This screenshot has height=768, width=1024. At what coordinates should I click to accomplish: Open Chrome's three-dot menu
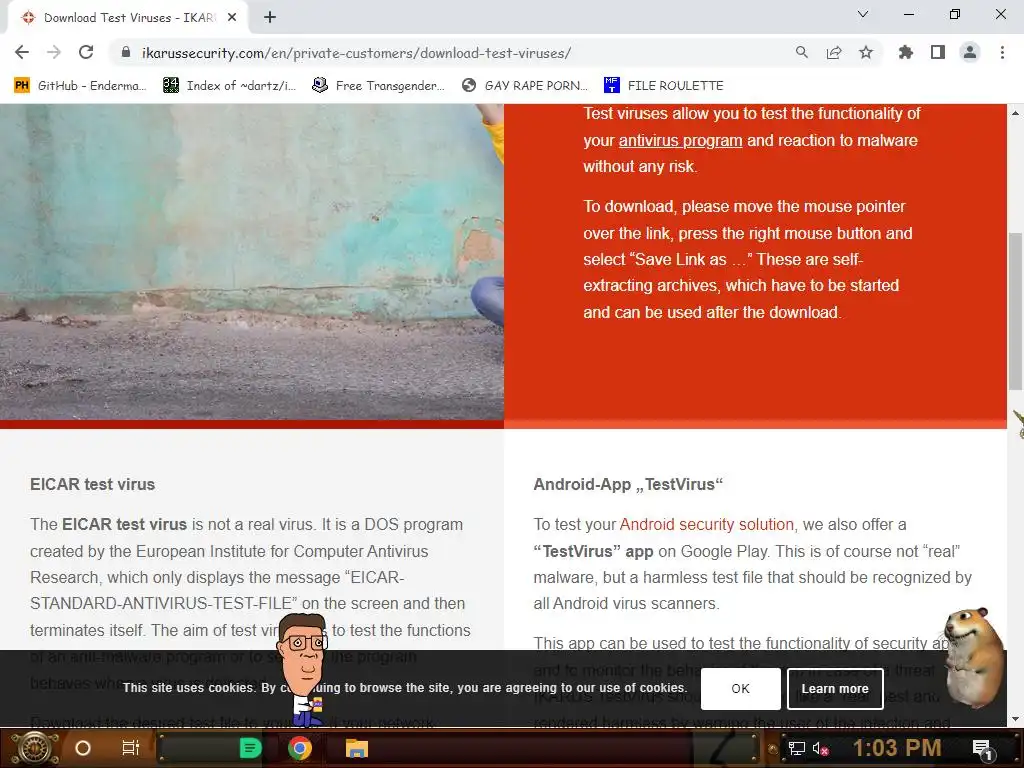point(1002,52)
